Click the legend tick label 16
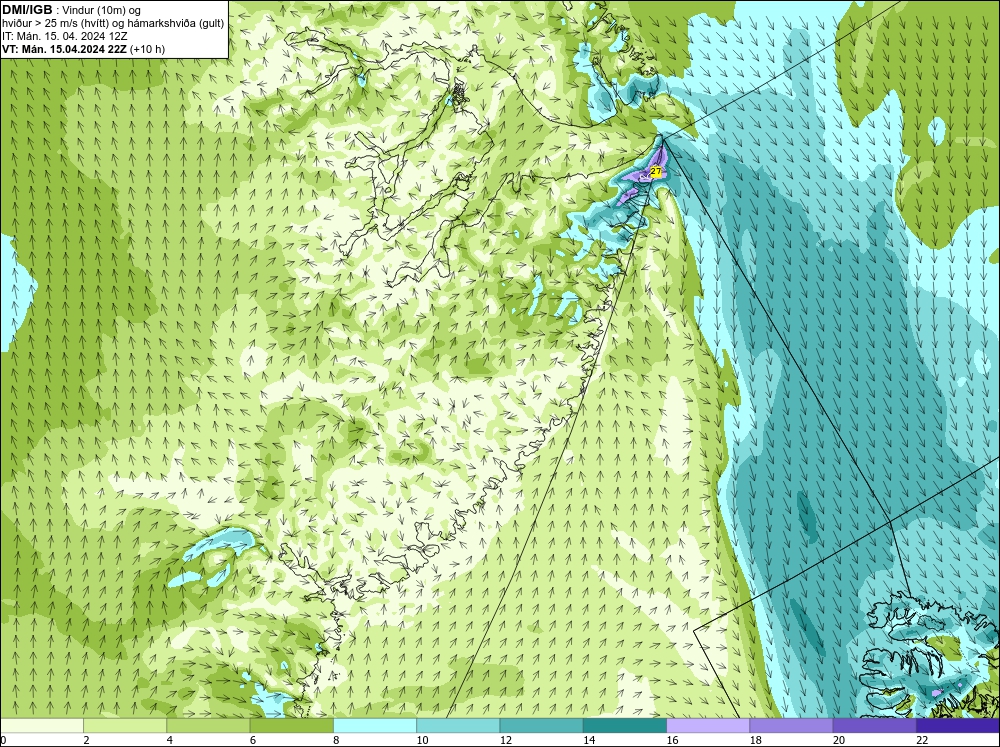The height and width of the screenshot is (747, 1000). [672, 740]
